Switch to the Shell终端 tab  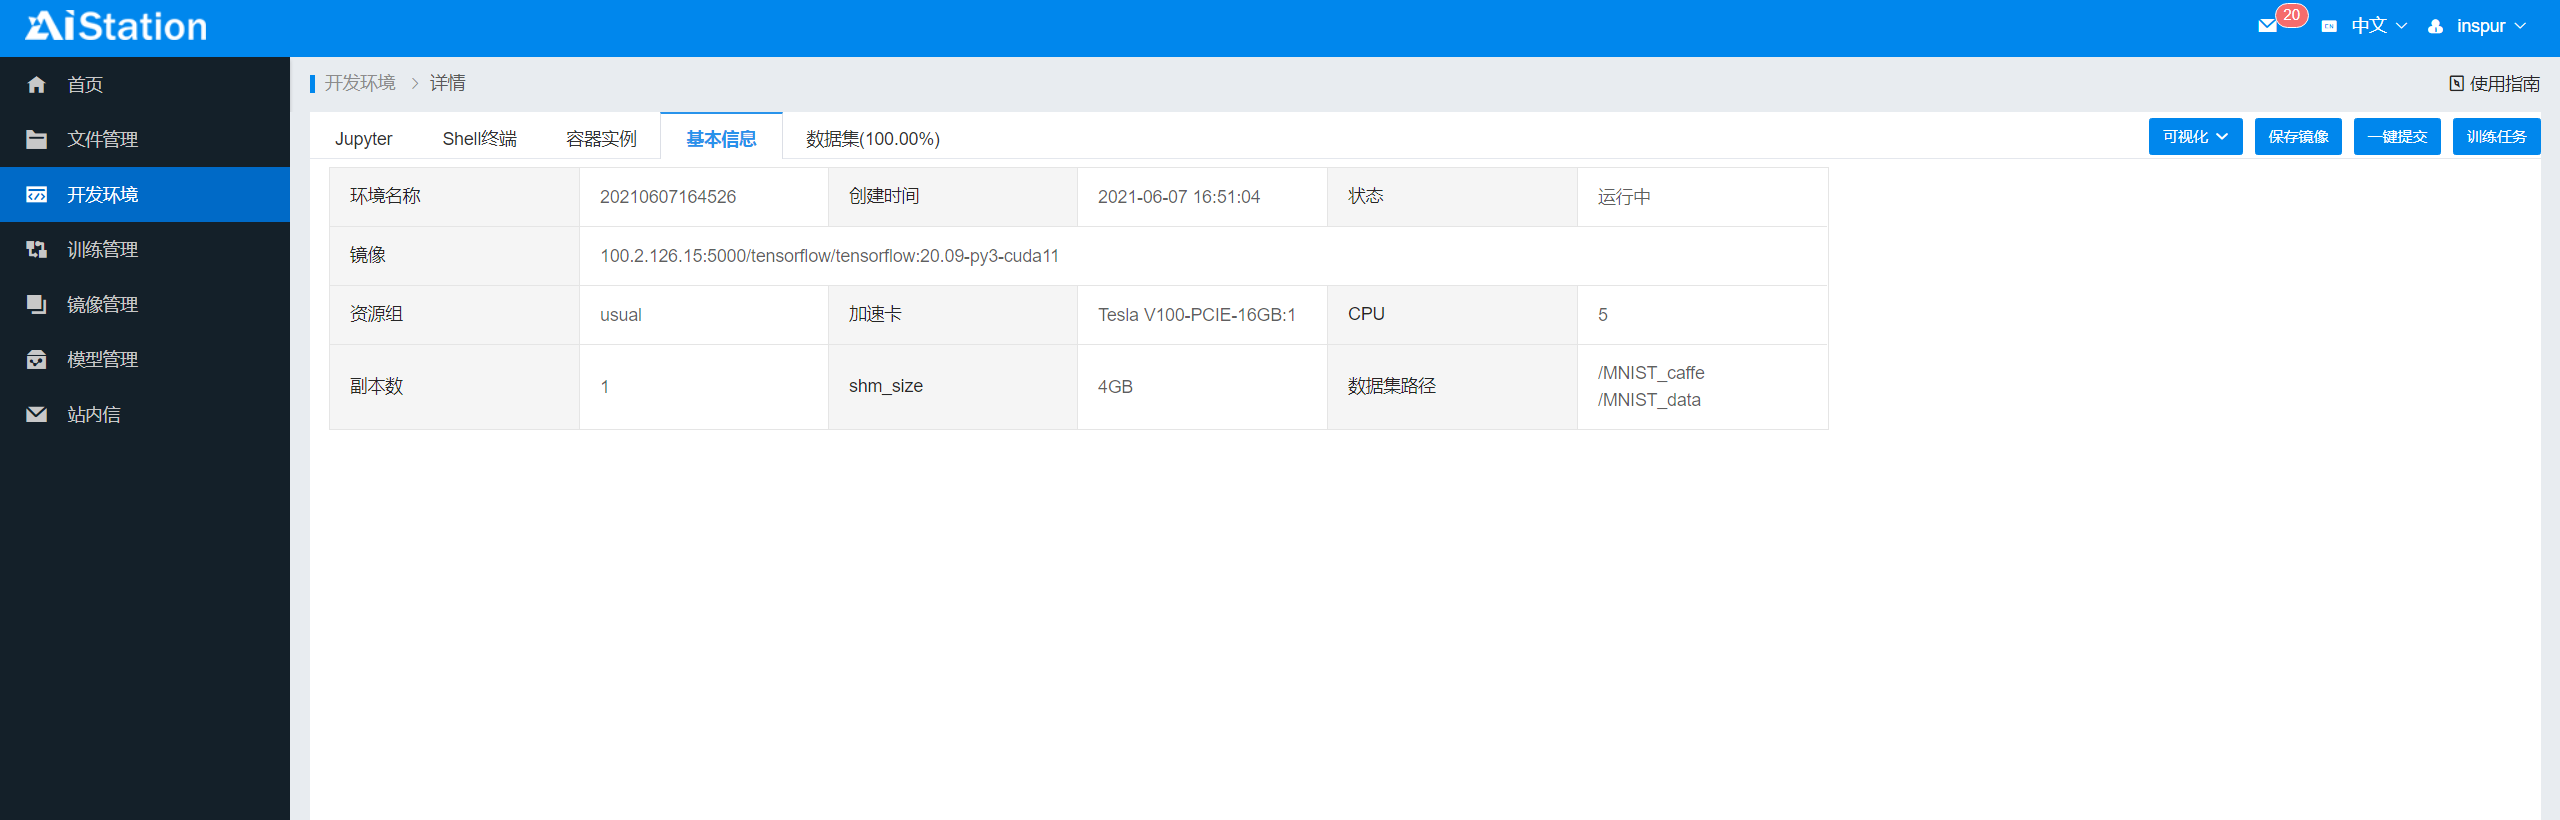pyautogui.click(x=479, y=139)
